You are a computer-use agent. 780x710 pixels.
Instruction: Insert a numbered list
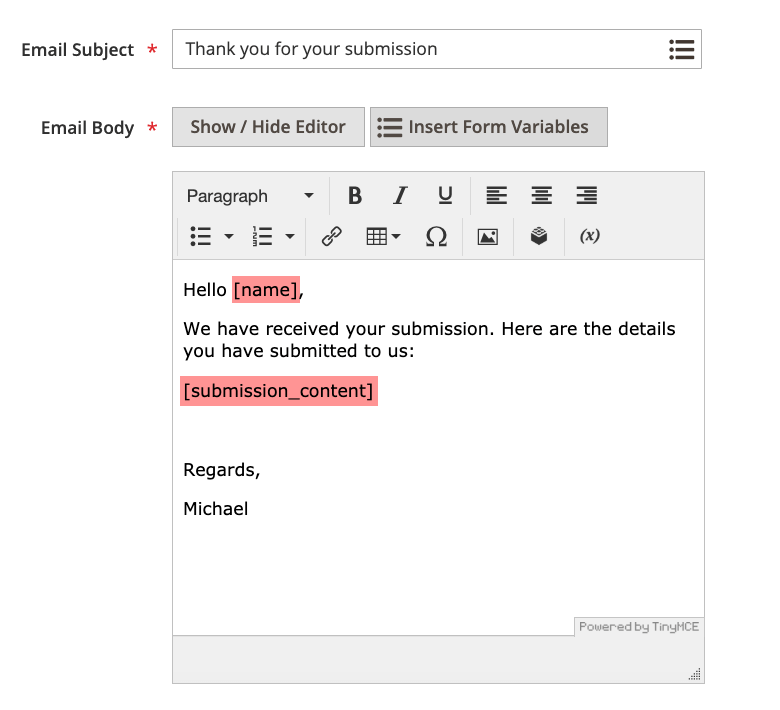(262, 237)
